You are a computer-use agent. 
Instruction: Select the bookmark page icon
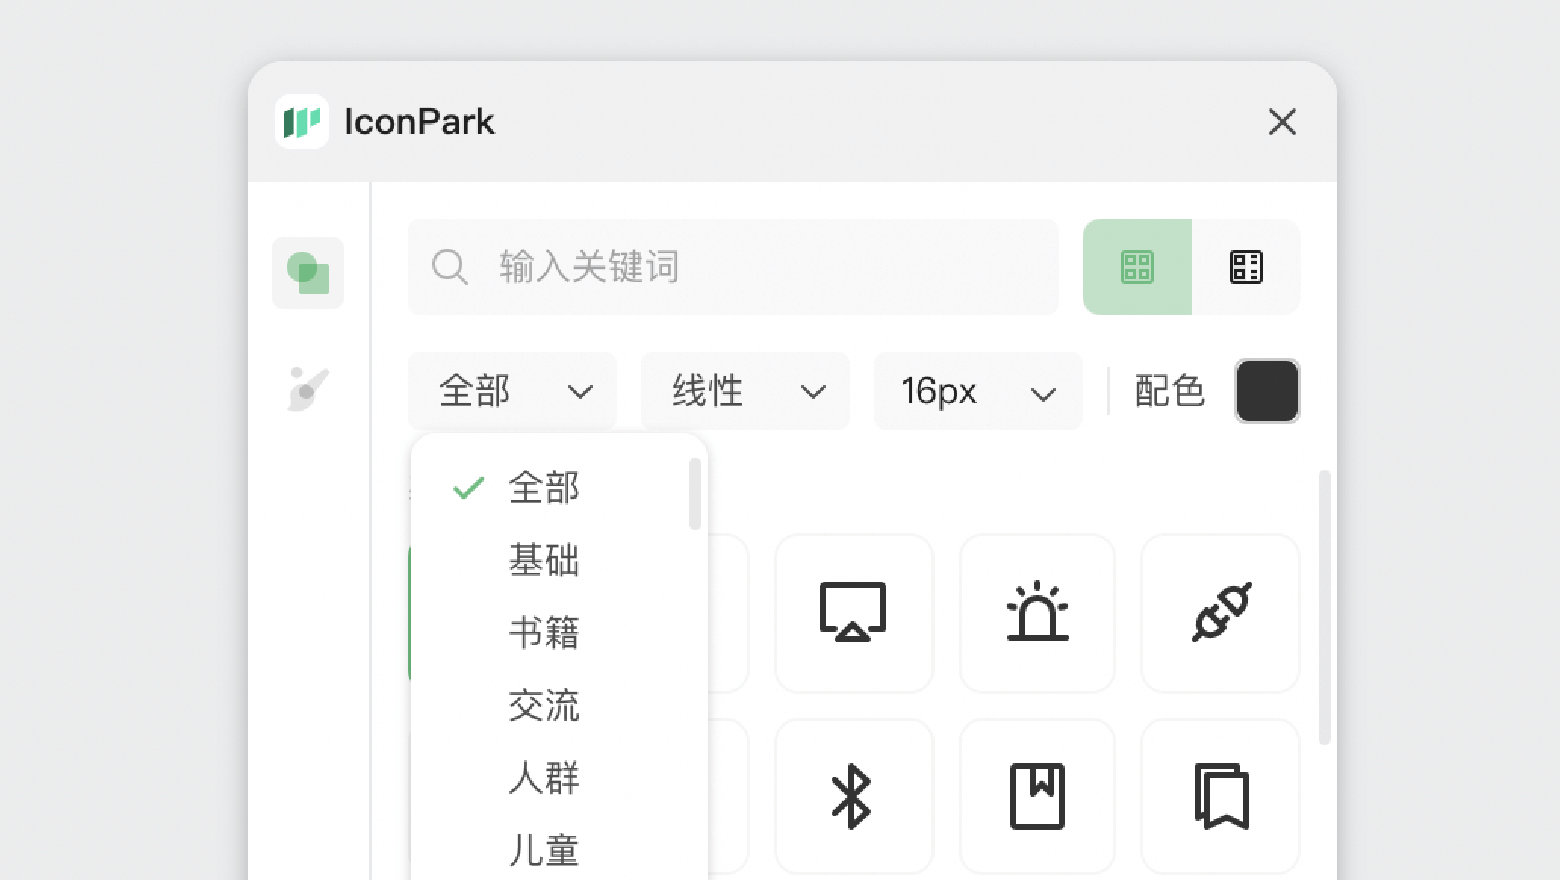[x=1220, y=796]
